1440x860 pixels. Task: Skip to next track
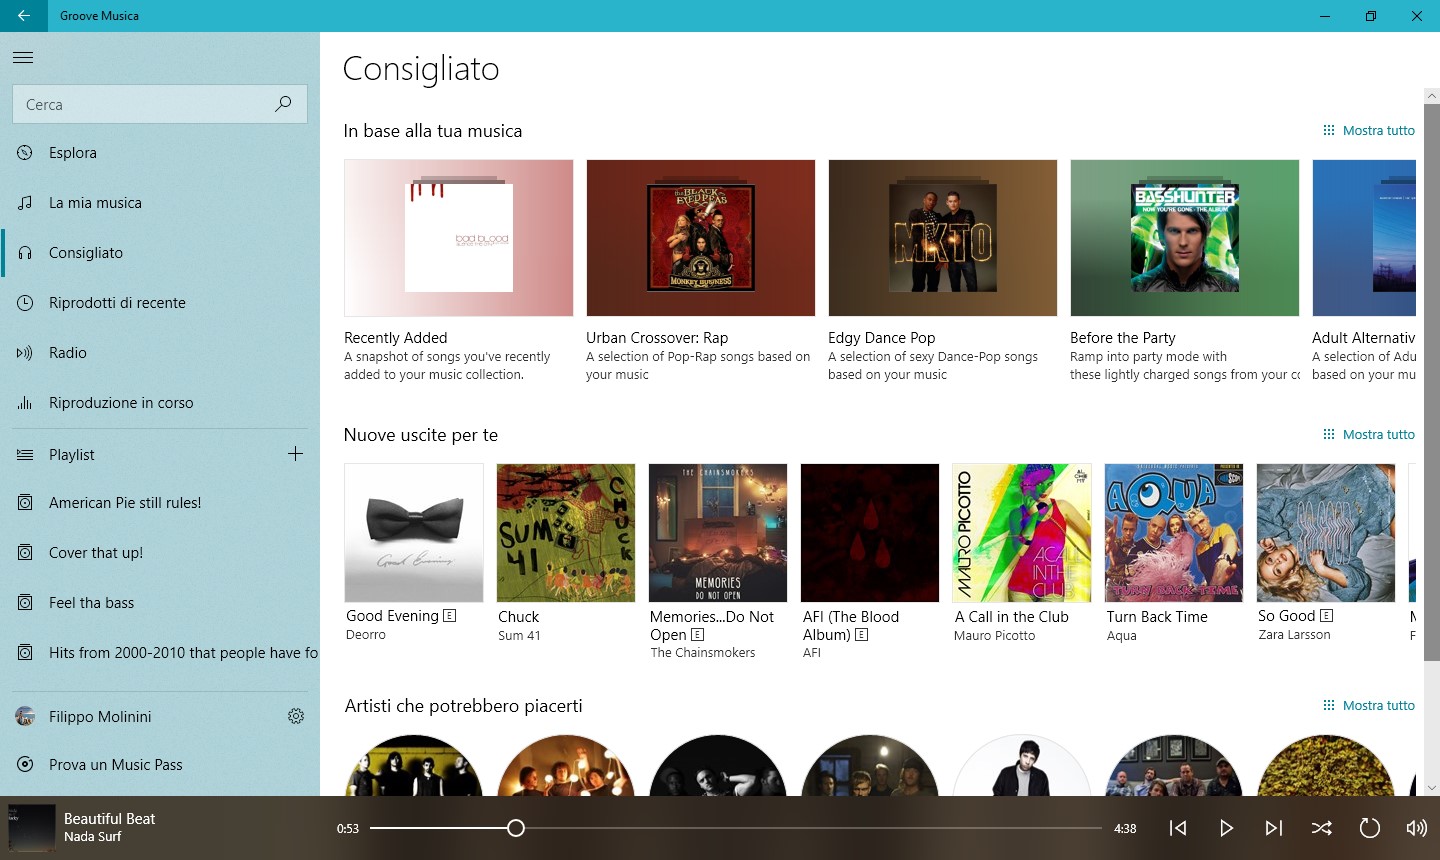coord(1273,828)
